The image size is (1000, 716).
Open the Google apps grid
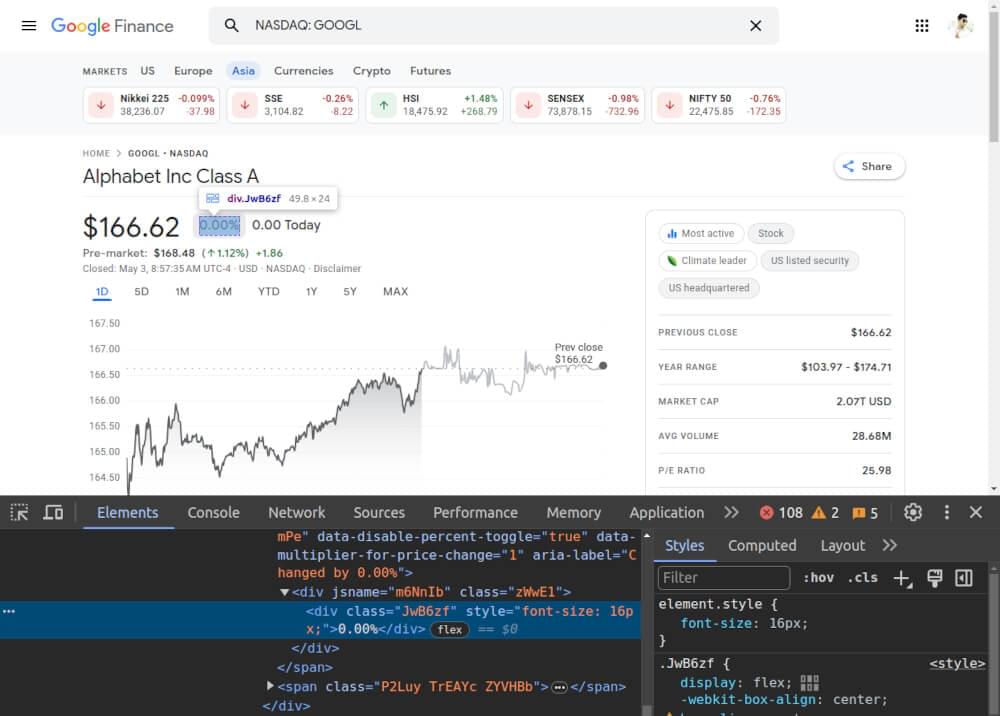[x=921, y=25]
